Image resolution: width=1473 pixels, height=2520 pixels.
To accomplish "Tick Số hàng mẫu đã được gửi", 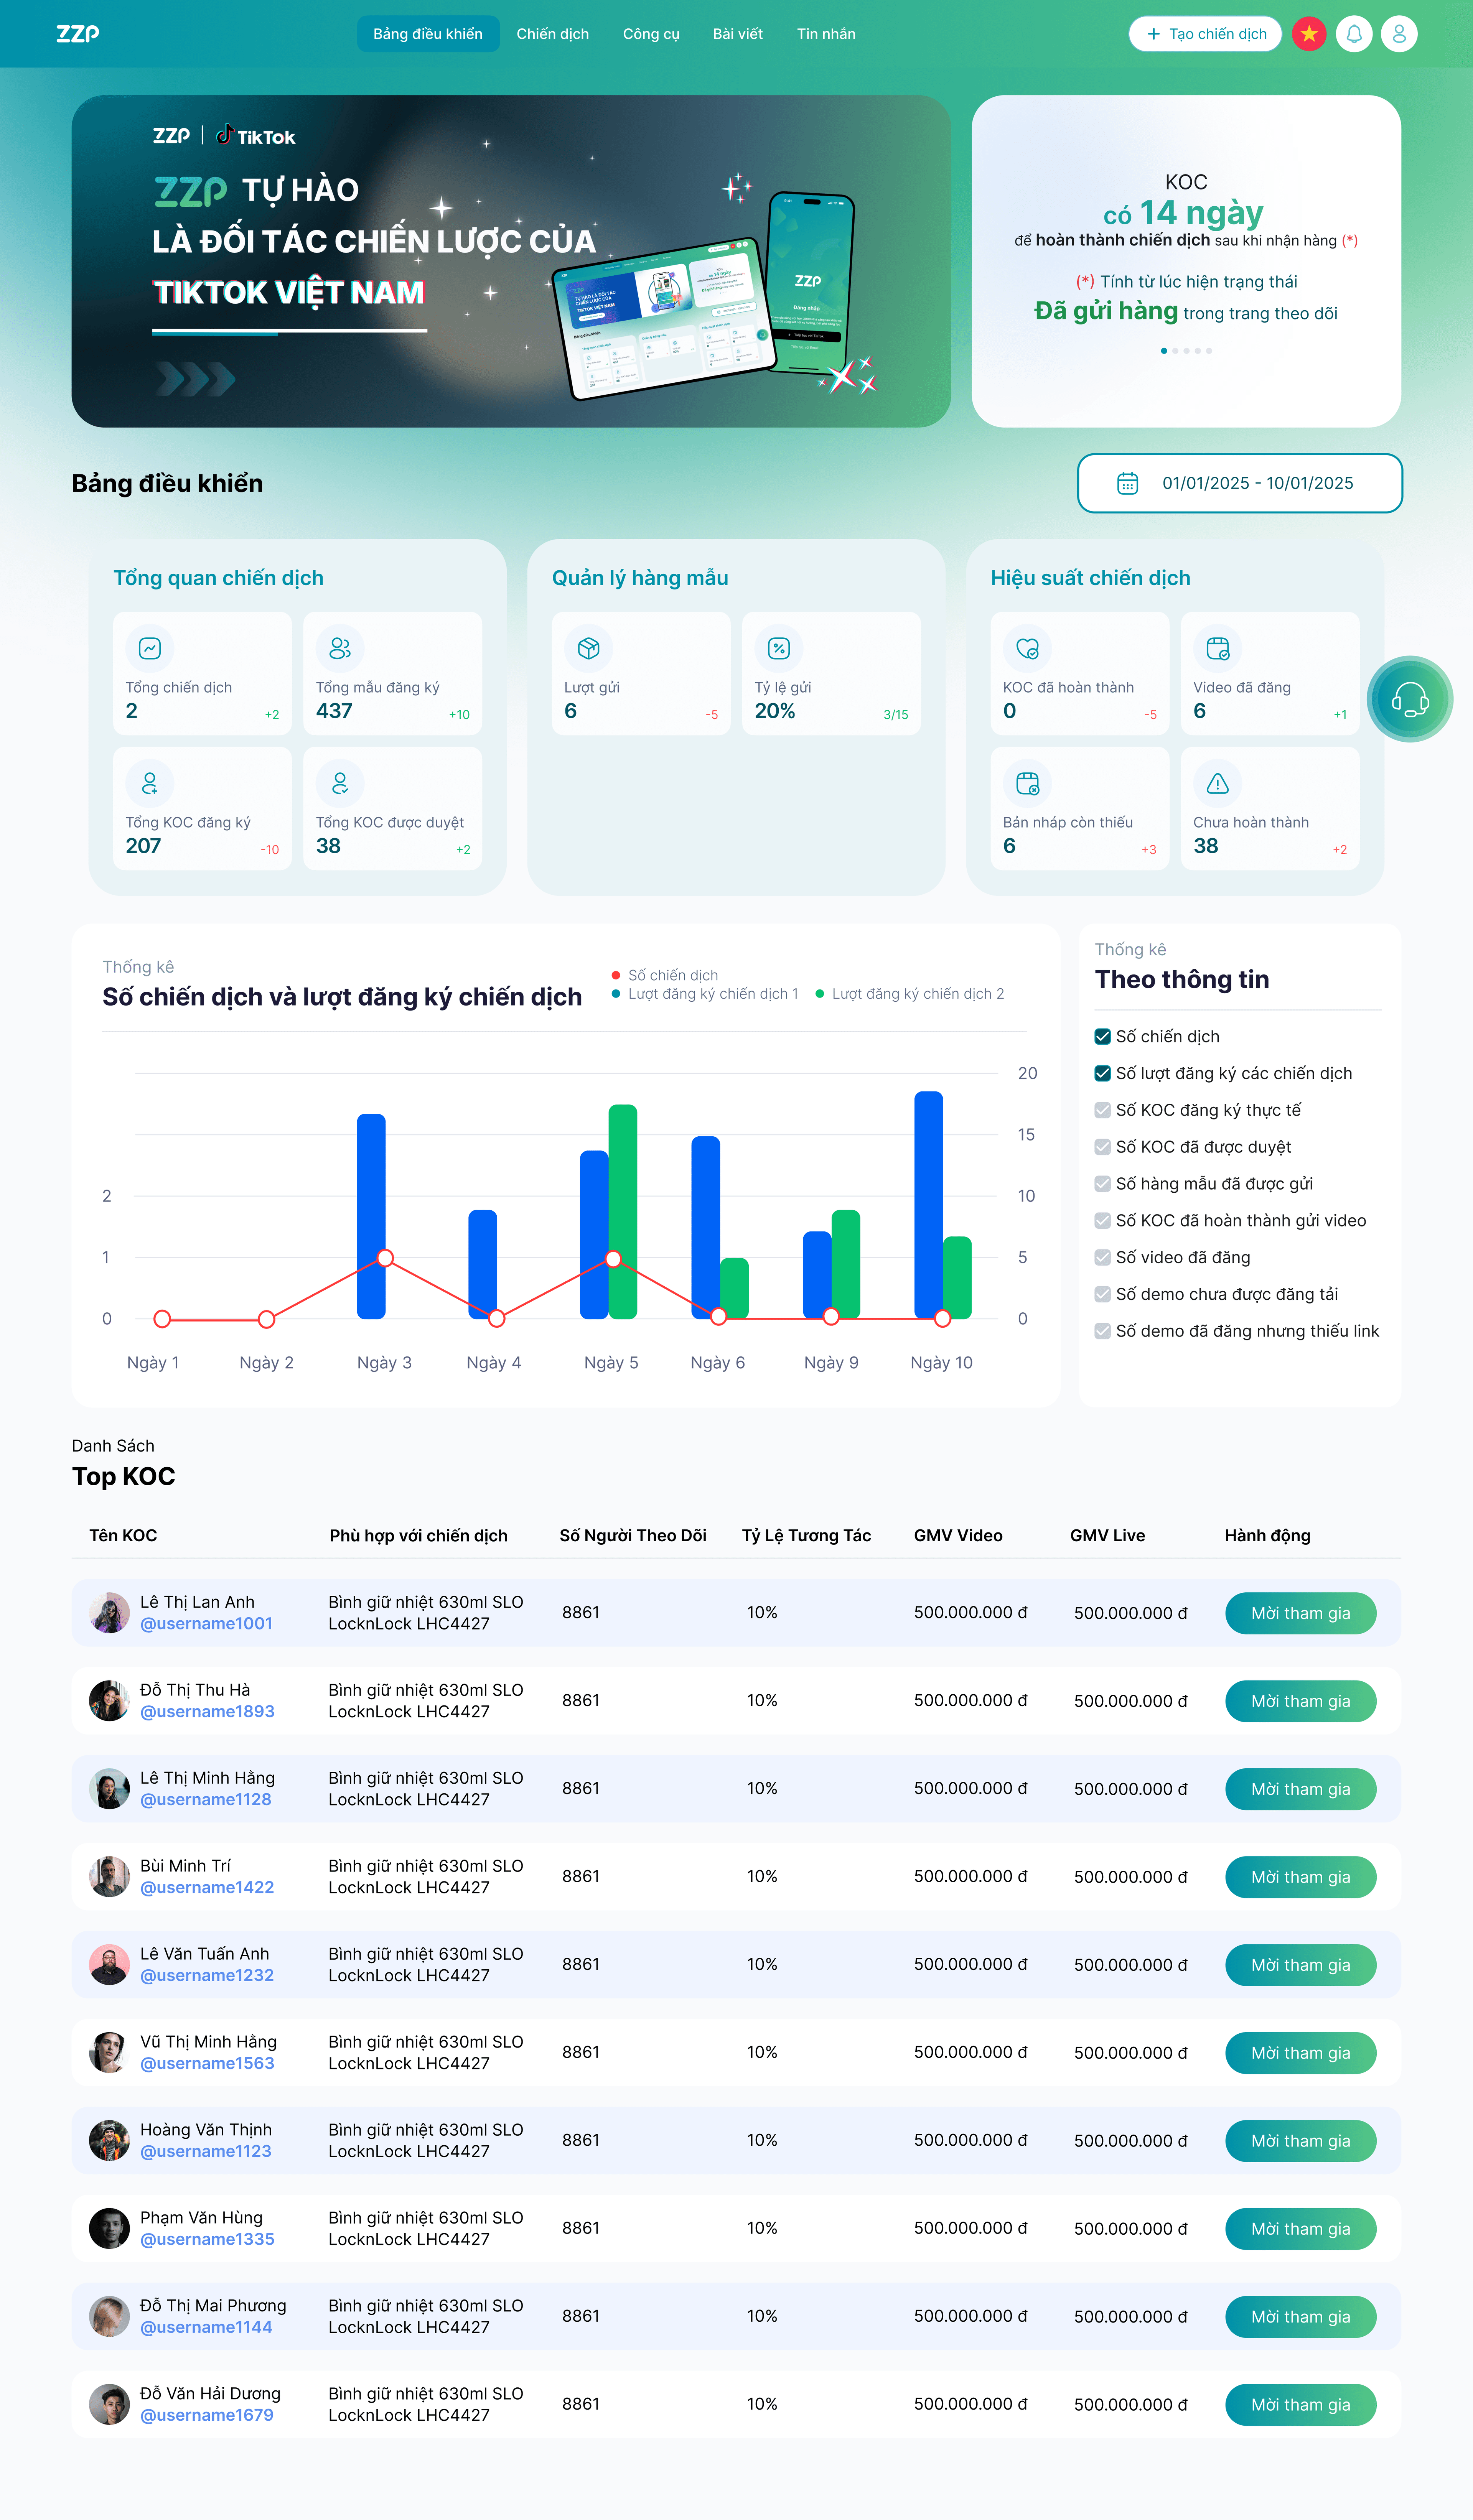I will tap(1102, 1184).
